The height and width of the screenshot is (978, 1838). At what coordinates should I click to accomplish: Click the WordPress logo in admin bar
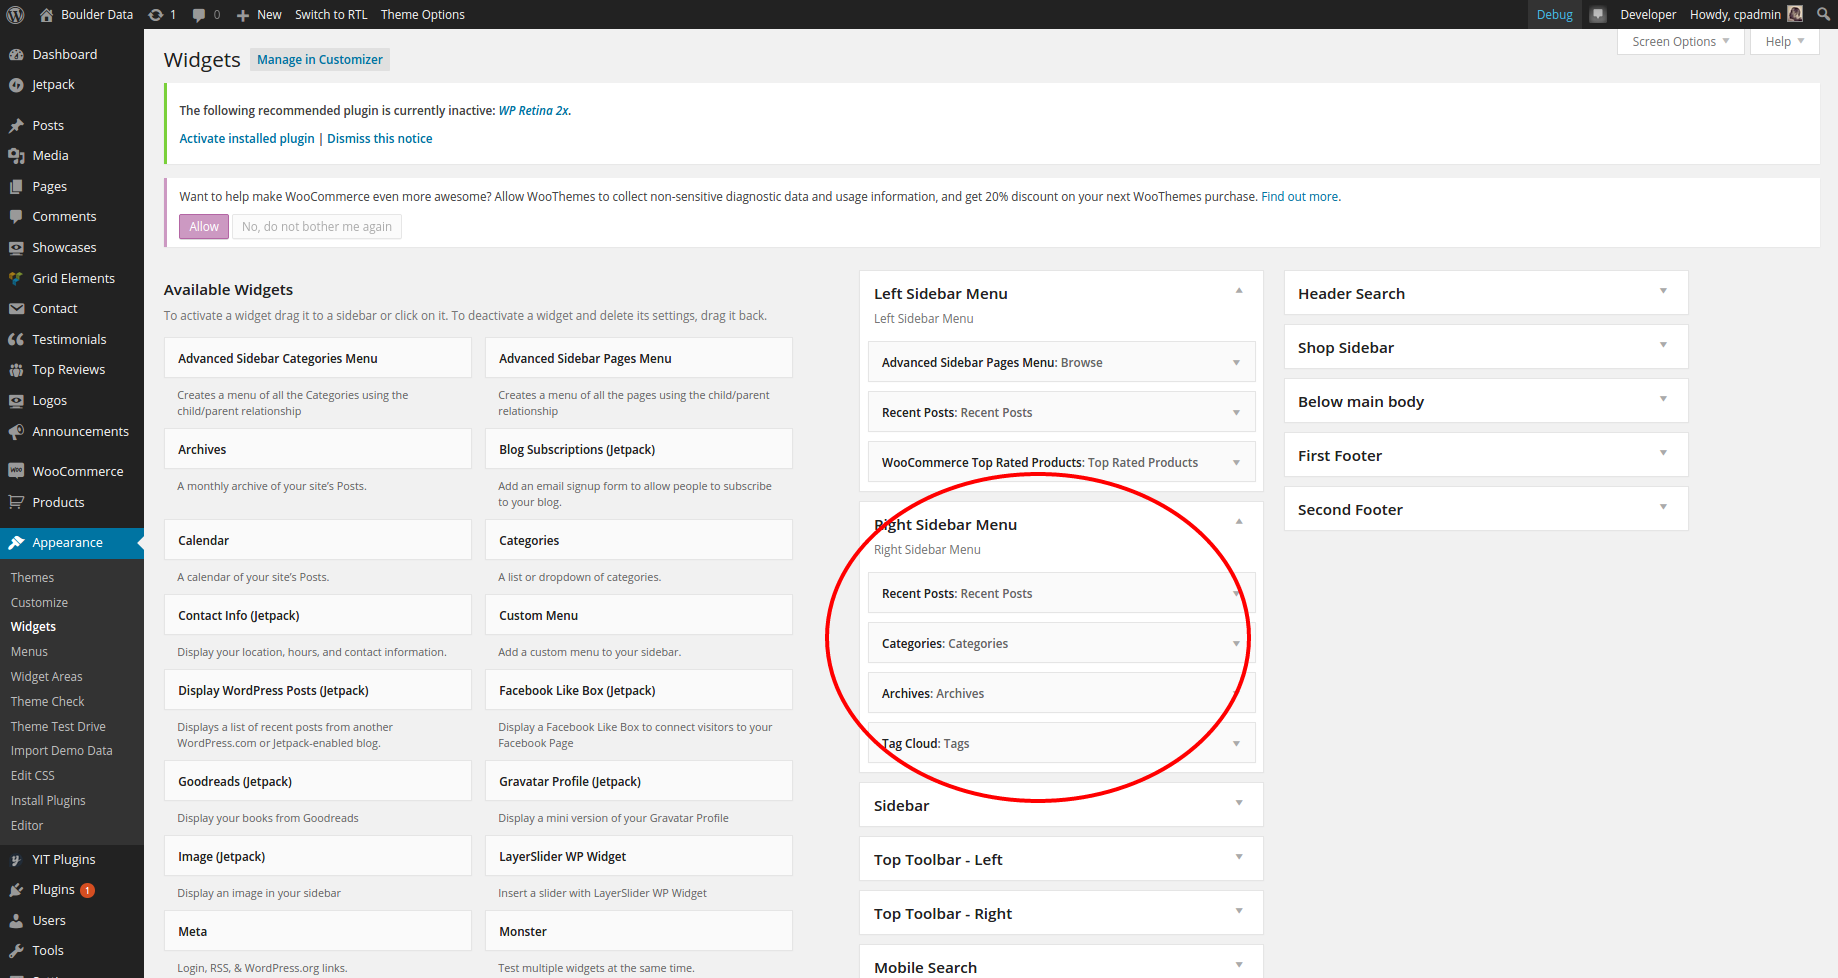tap(15, 14)
